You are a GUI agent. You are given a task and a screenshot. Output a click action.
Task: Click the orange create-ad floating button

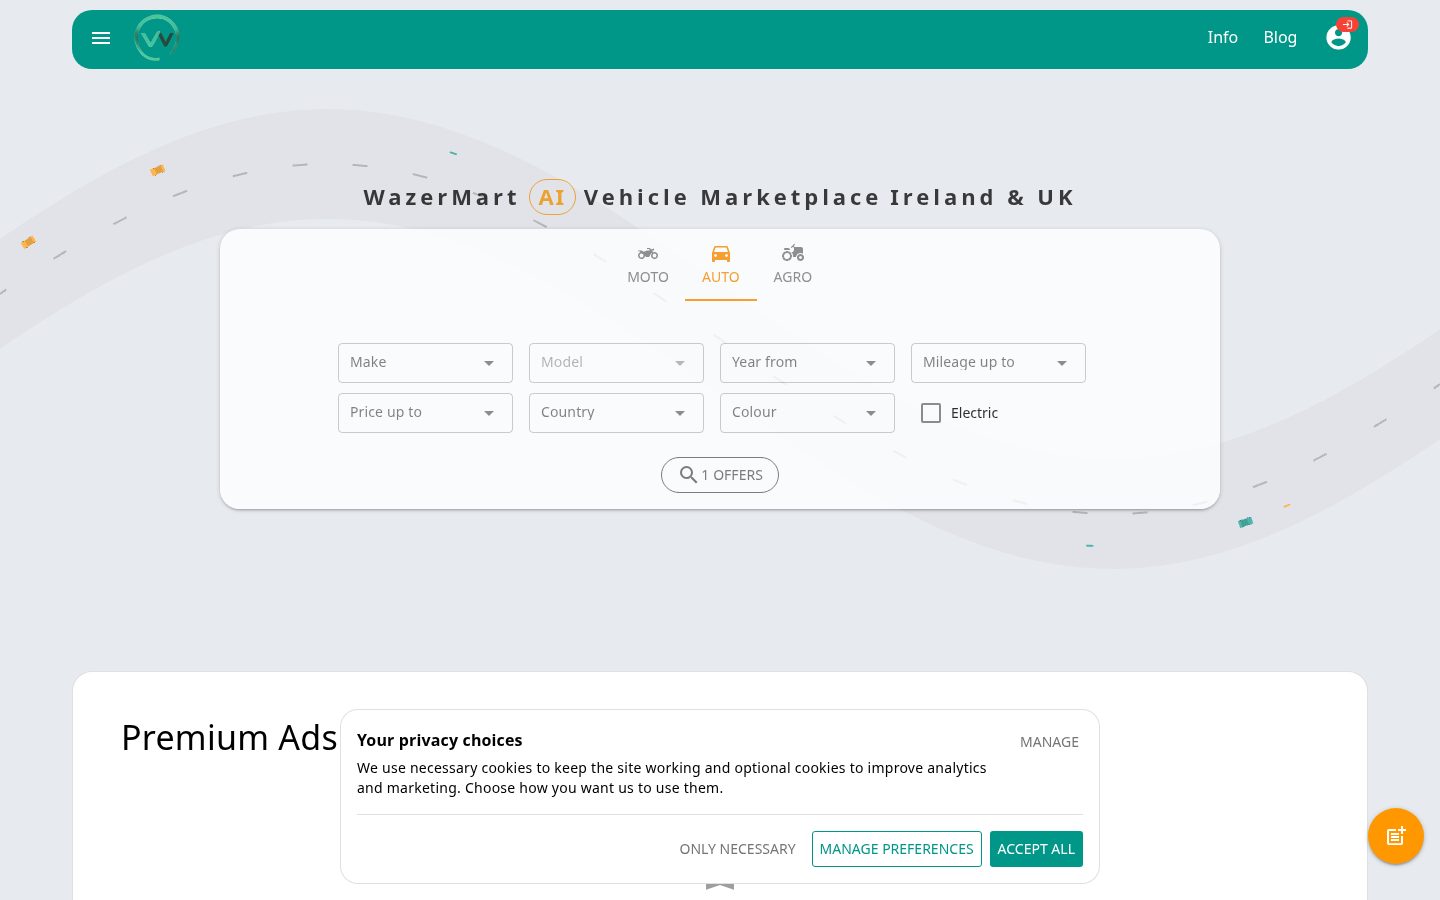click(x=1396, y=836)
